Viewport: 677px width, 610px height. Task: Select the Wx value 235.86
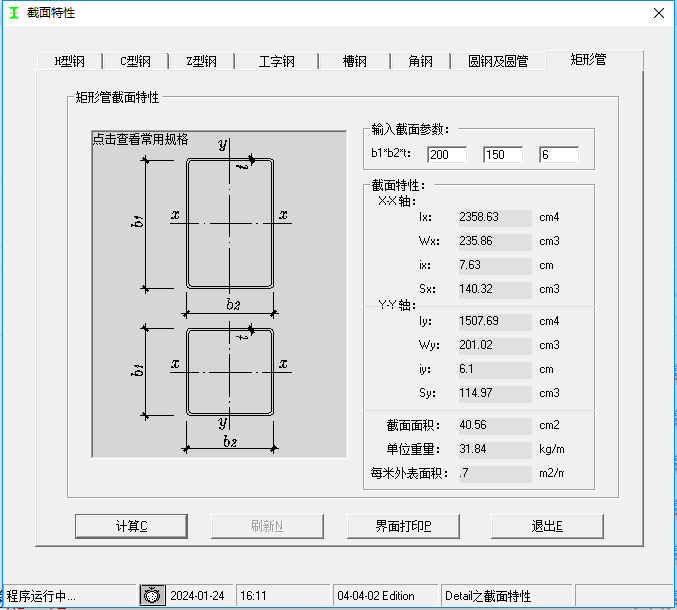click(495, 241)
